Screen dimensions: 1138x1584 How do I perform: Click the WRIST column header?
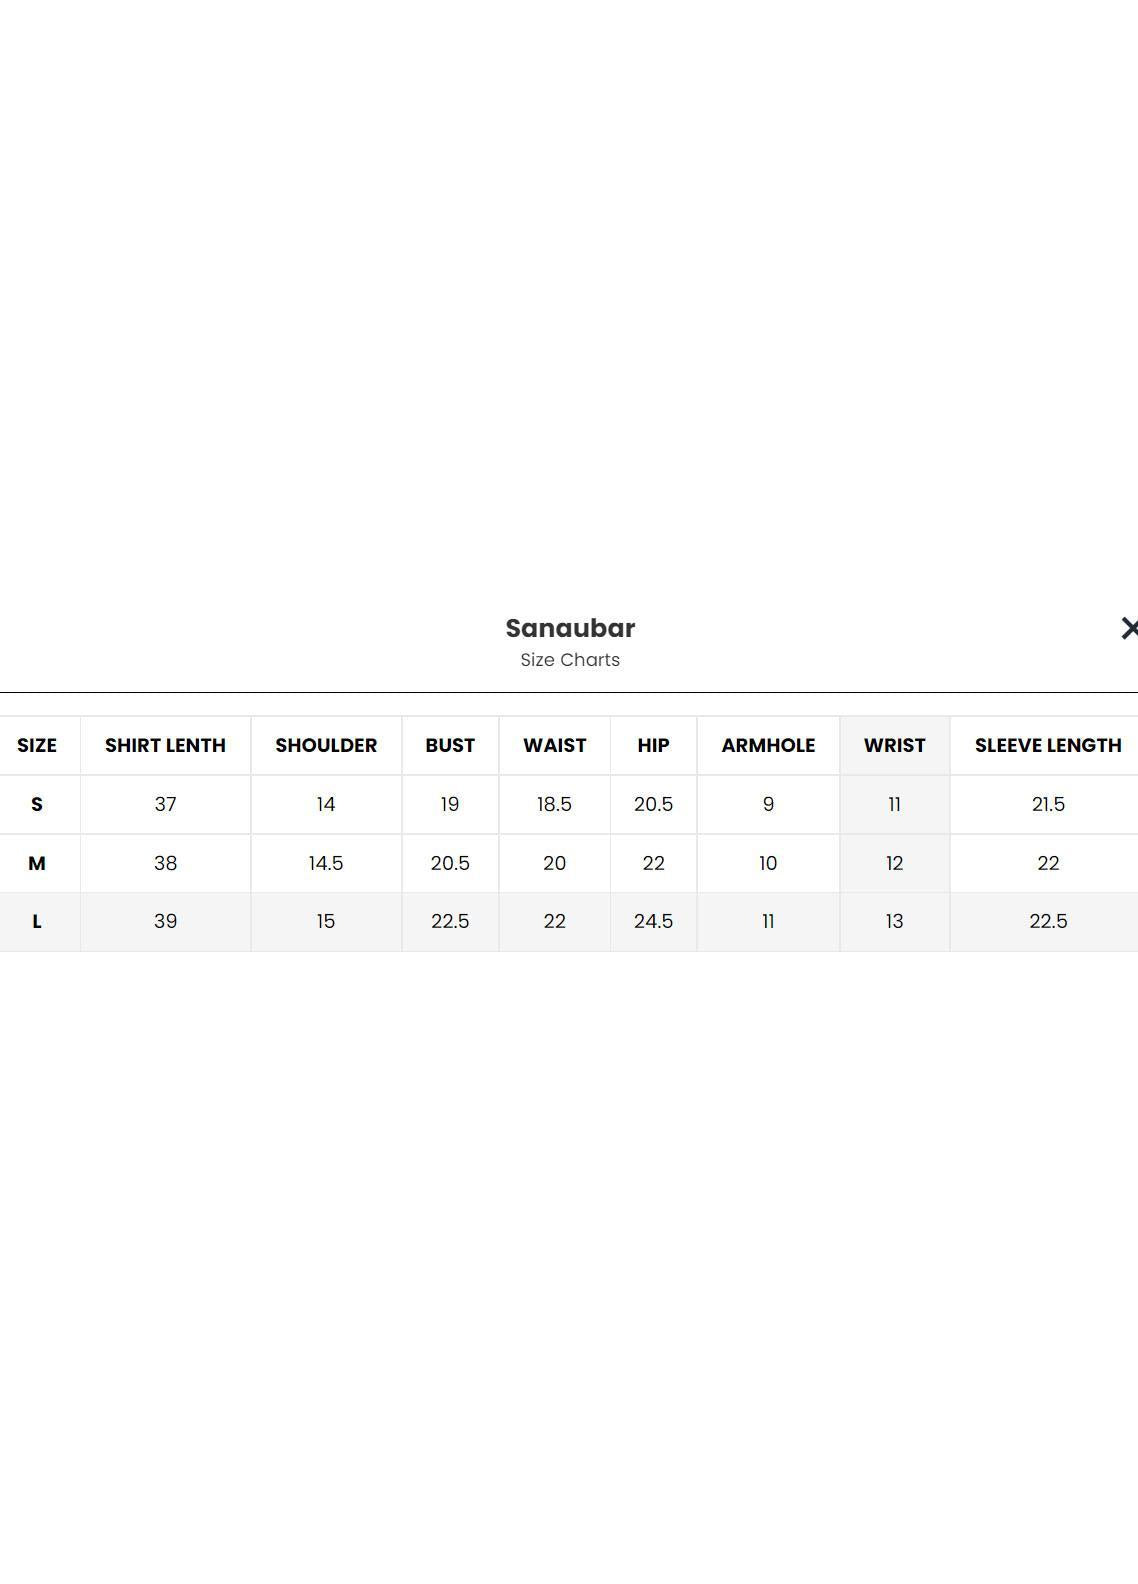894,745
